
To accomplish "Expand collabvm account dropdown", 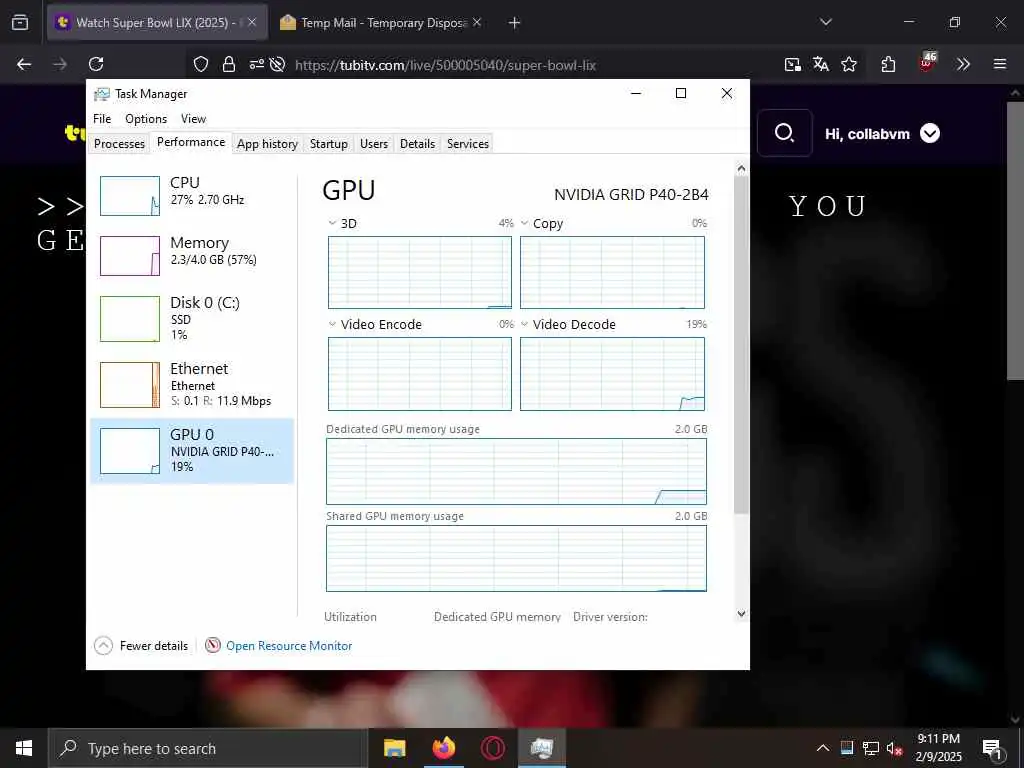I will click(930, 134).
